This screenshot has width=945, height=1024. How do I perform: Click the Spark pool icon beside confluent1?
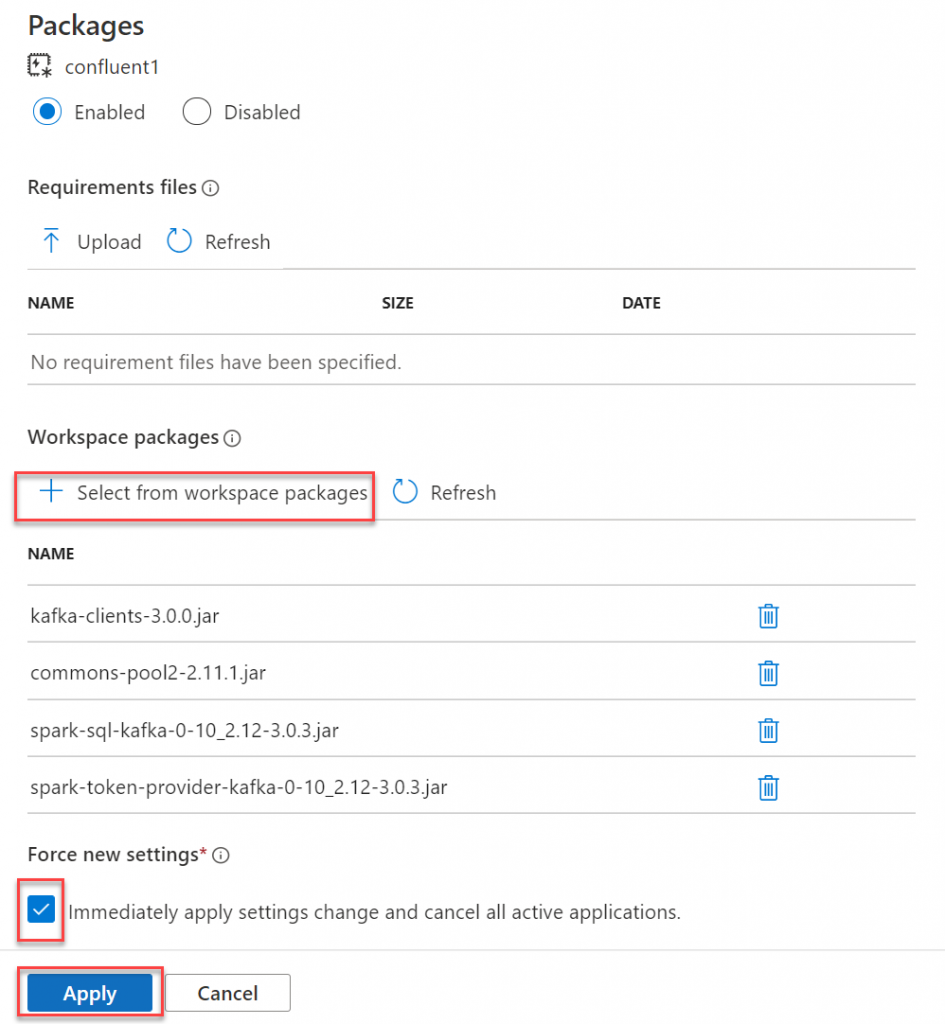[37, 66]
